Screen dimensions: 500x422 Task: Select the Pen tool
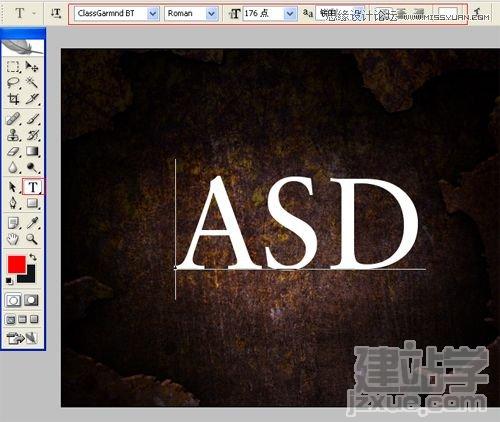click(13, 203)
